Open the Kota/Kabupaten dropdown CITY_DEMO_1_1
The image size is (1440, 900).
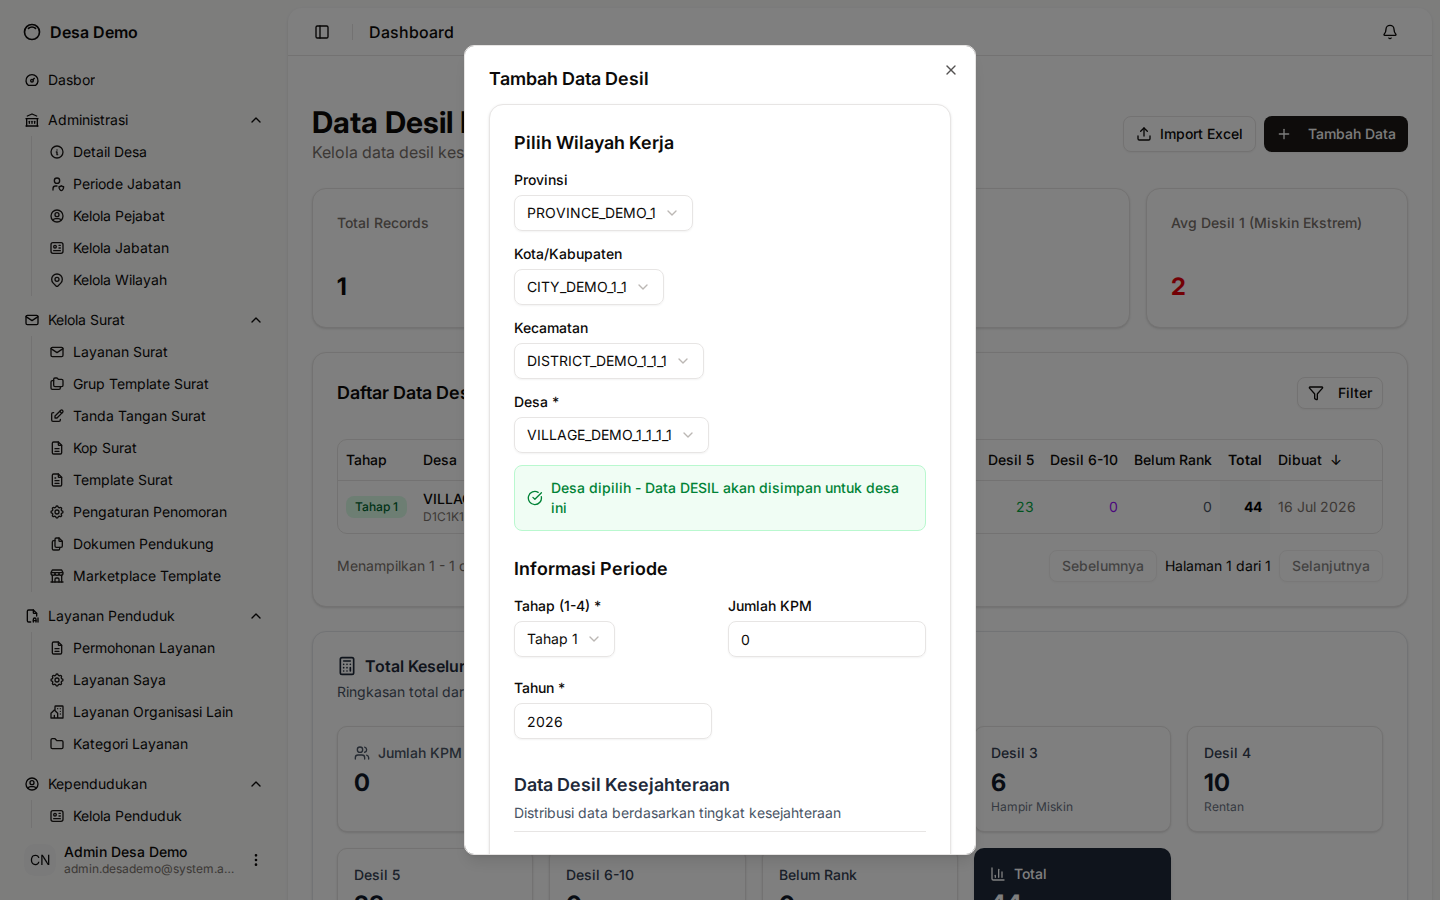coord(589,287)
